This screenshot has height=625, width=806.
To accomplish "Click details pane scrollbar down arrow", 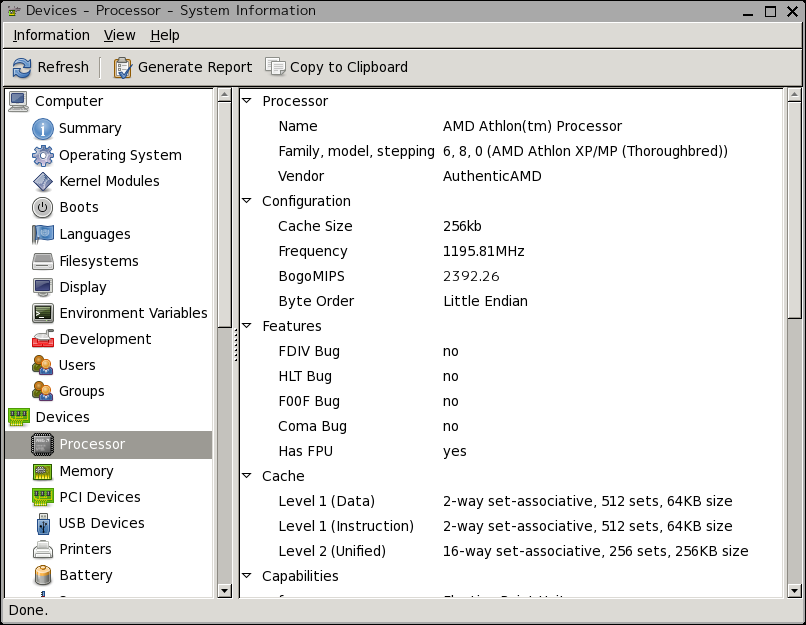I will click(794, 591).
